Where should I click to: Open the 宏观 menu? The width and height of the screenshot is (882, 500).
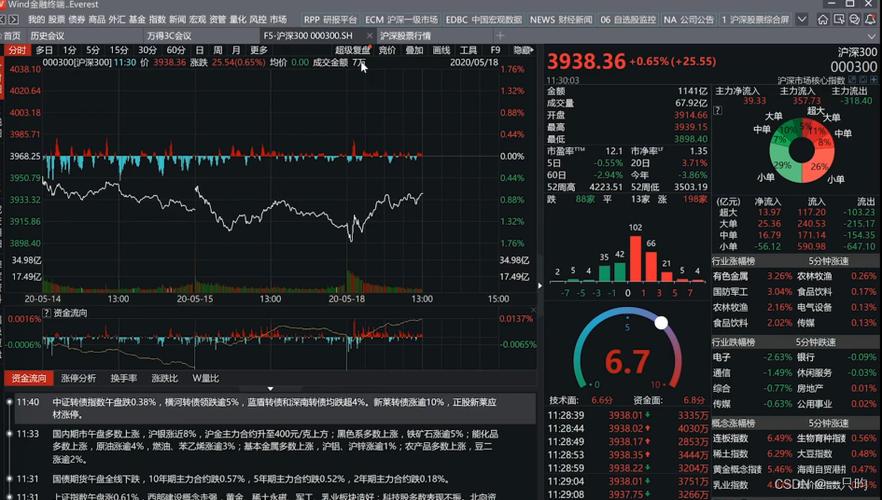click(x=197, y=19)
